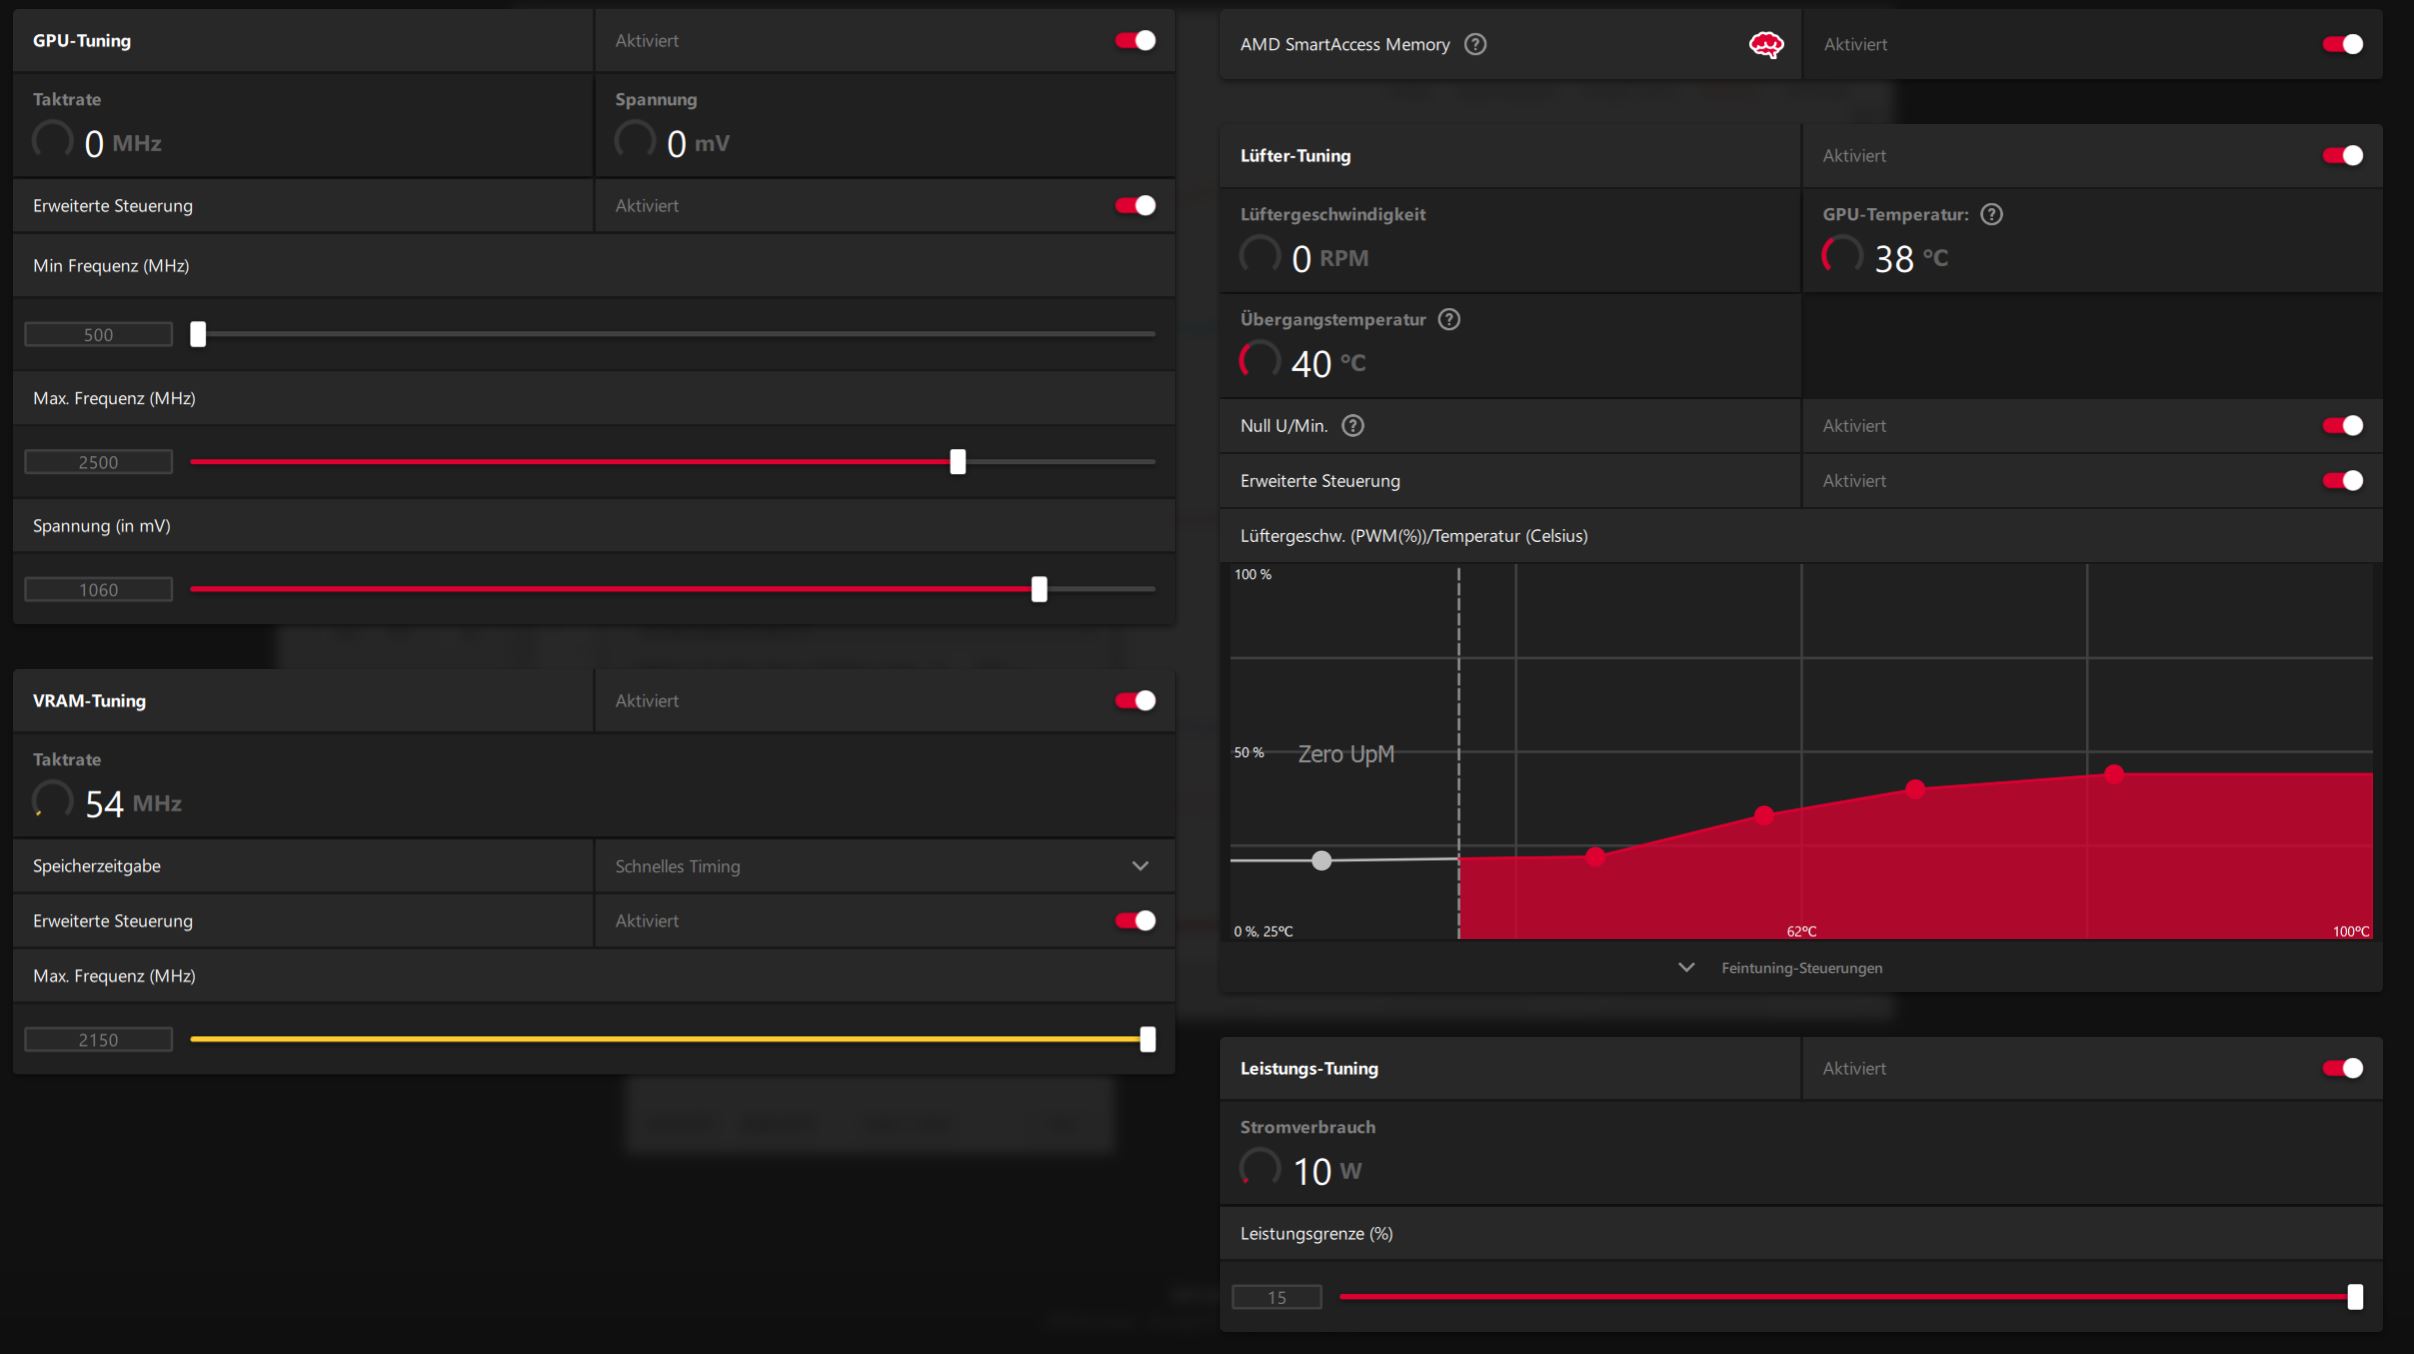Click the red brain icon next to SmartAccess Memory
This screenshot has height=1354, width=2414.
[1766, 45]
